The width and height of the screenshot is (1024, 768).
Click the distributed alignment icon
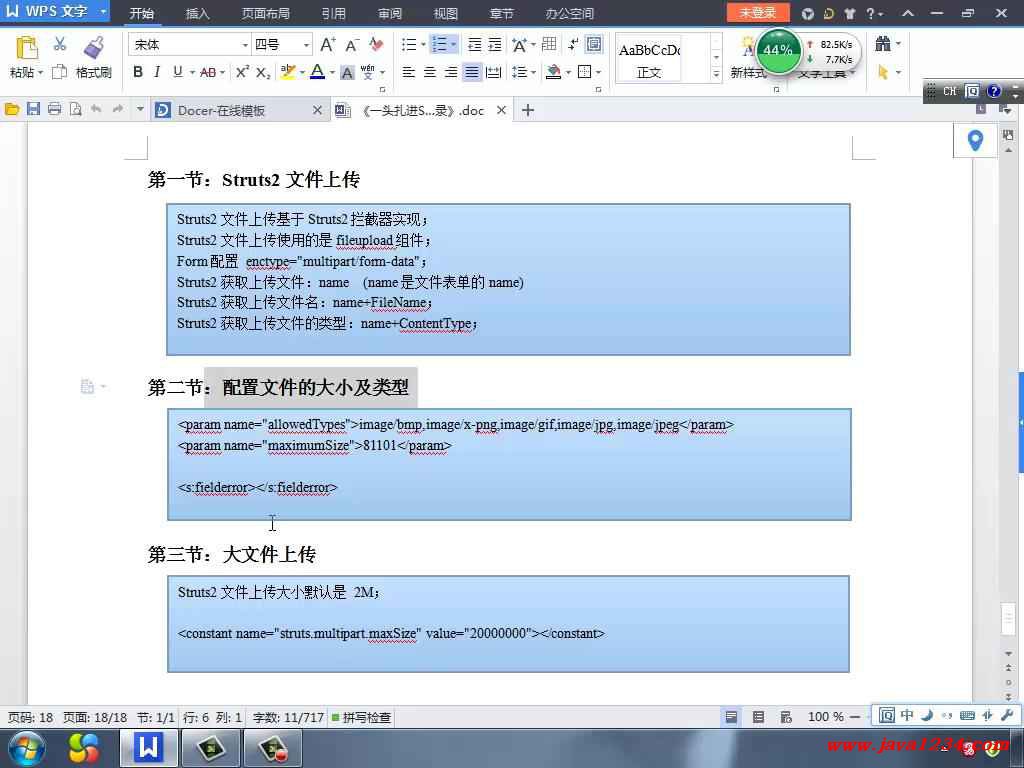(x=494, y=72)
